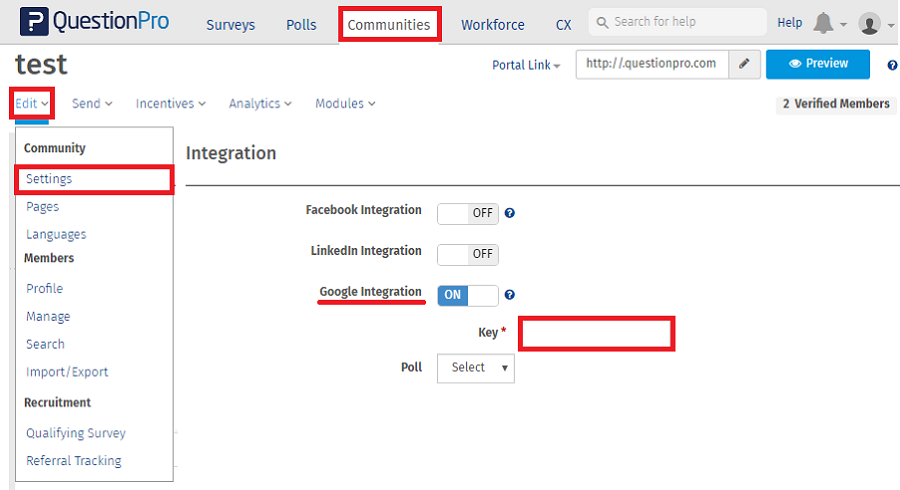
Task: Click the help icon next to Preview
Action: [x=892, y=65]
